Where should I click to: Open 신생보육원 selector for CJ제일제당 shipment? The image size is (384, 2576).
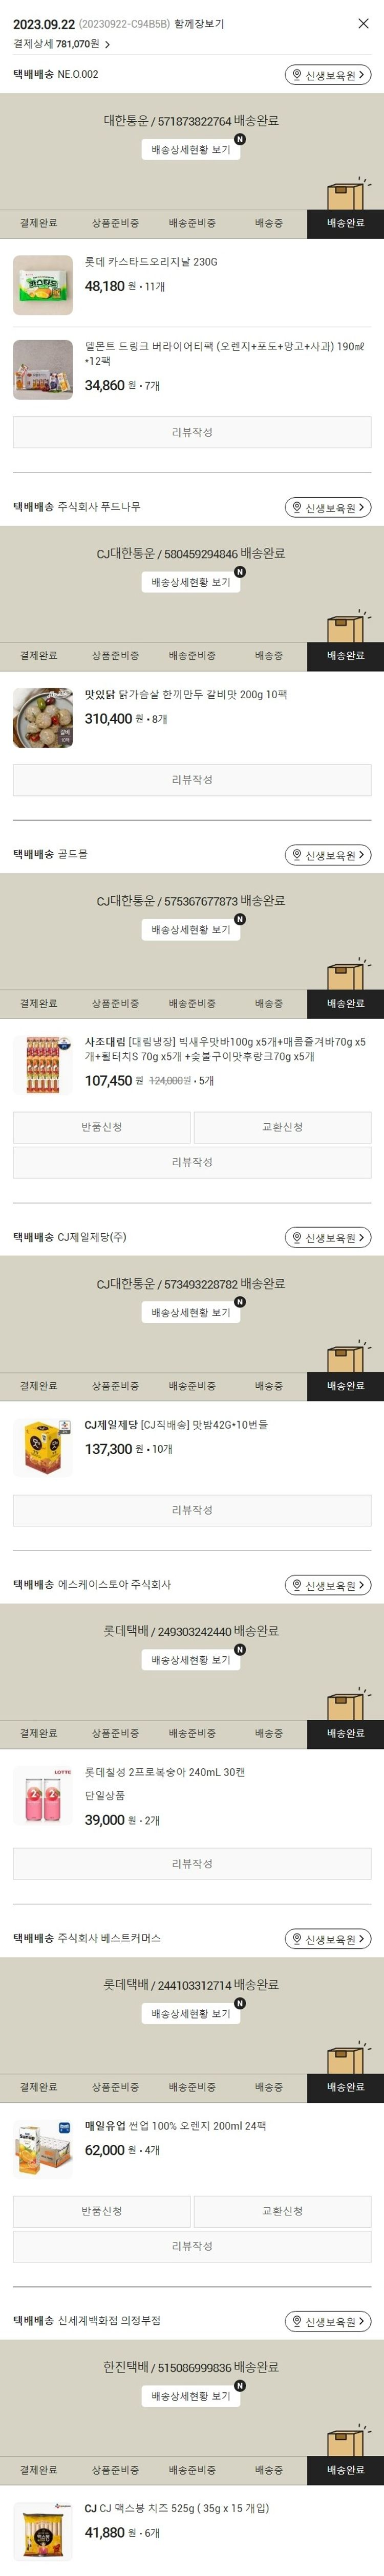[328, 1238]
